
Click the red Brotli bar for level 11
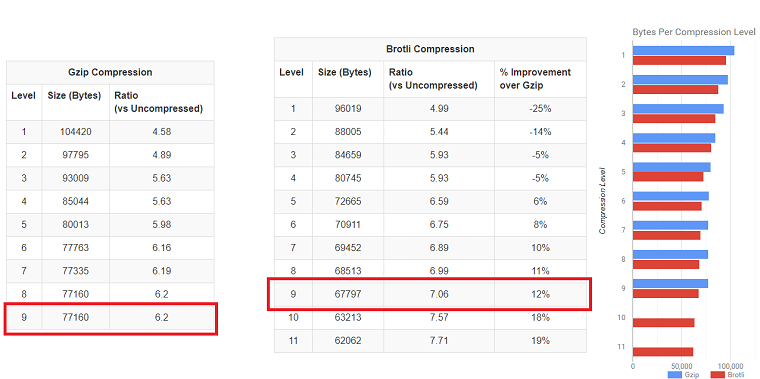[x=663, y=352]
